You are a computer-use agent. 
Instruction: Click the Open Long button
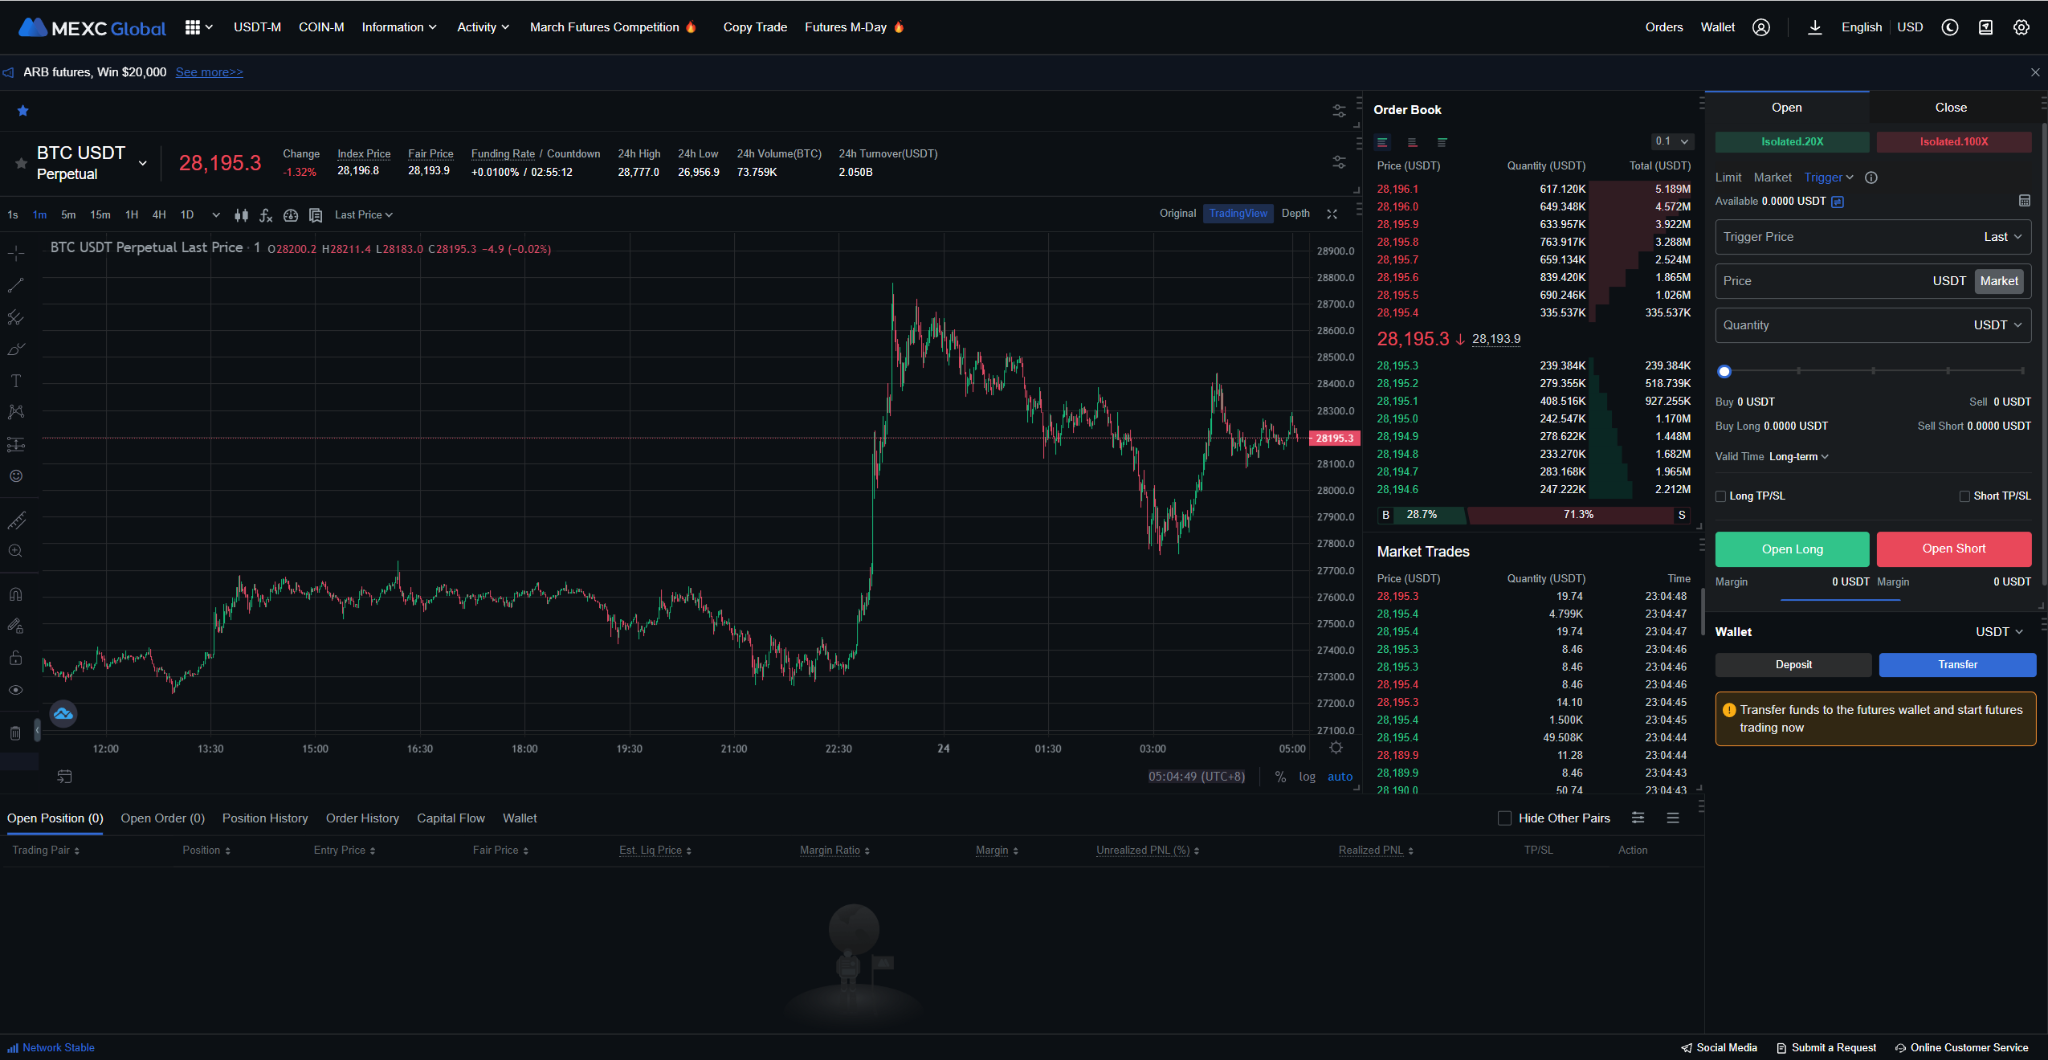pos(1792,549)
